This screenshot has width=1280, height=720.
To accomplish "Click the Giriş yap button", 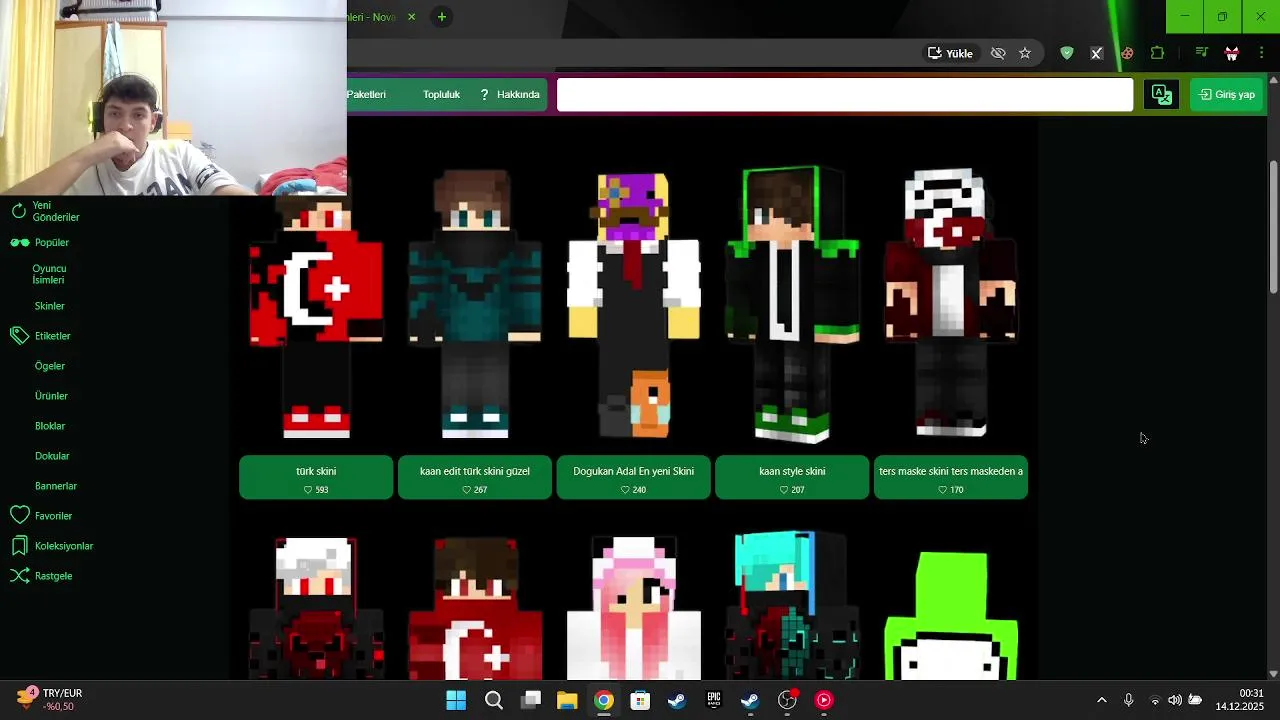I will tap(1227, 94).
